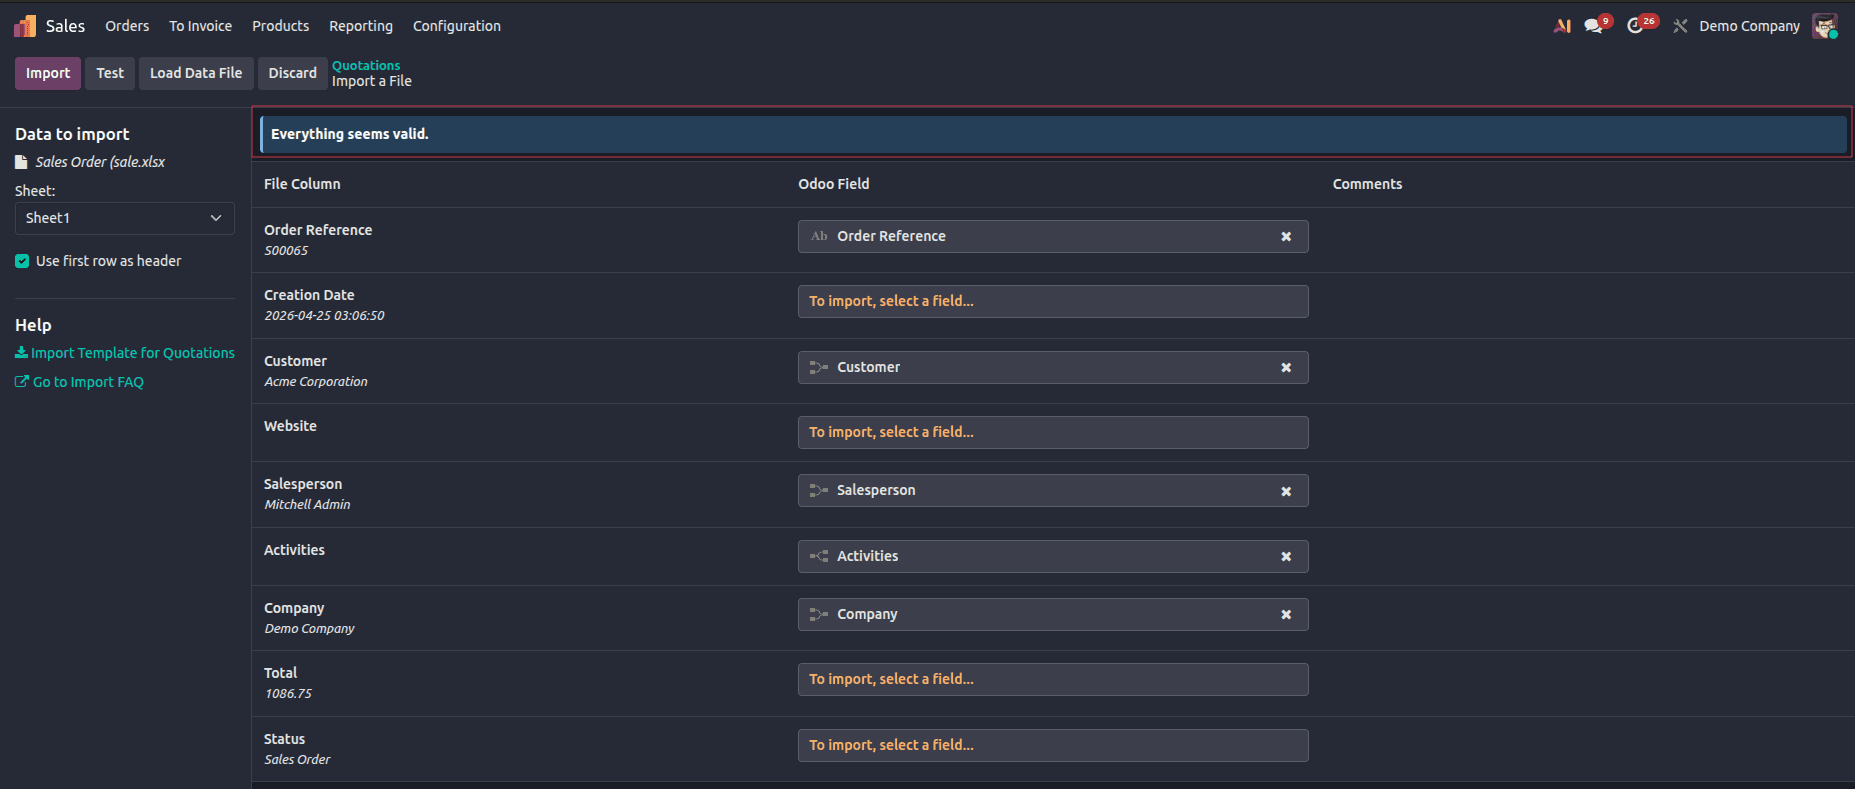Image resolution: width=1855 pixels, height=789 pixels.
Task: Open the Configuration menu
Action: click(x=457, y=26)
